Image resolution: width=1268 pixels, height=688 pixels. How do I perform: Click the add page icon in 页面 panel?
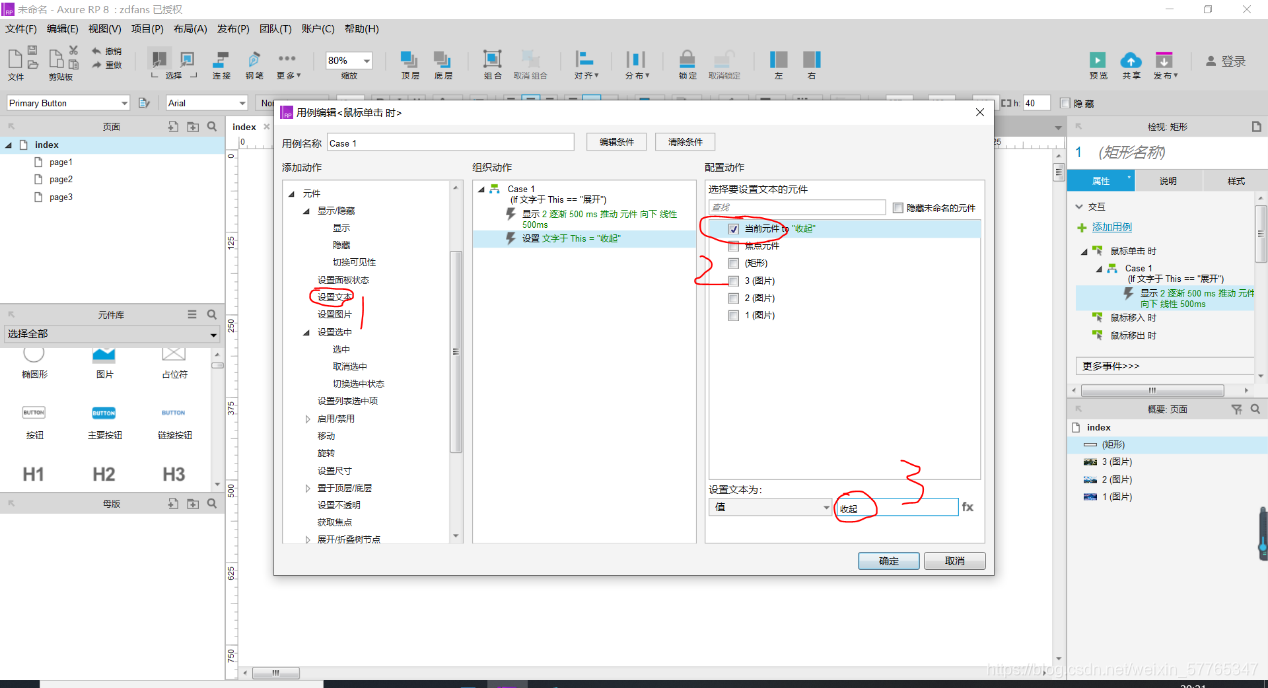pyautogui.click(x=172, y=127)
